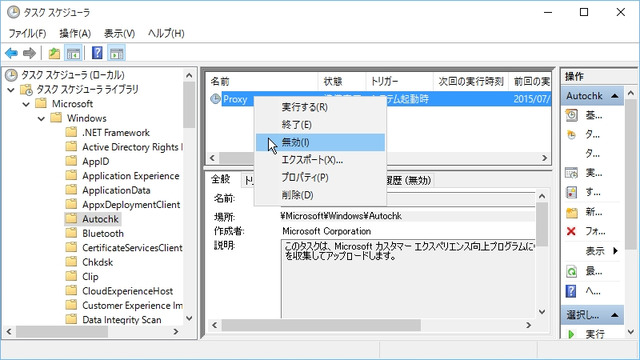Sort the task list by 名前 column header
The width and height of the screenshot is (640, 360).
tap(262, 82)
